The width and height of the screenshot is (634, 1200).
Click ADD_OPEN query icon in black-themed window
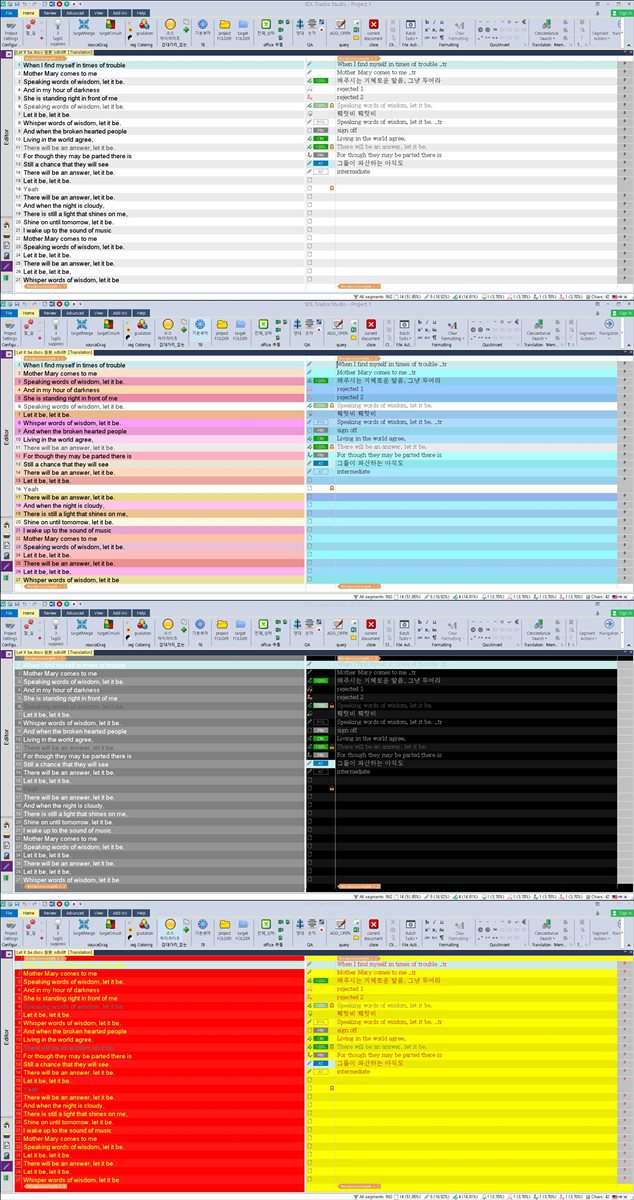[x=340, y=630]
